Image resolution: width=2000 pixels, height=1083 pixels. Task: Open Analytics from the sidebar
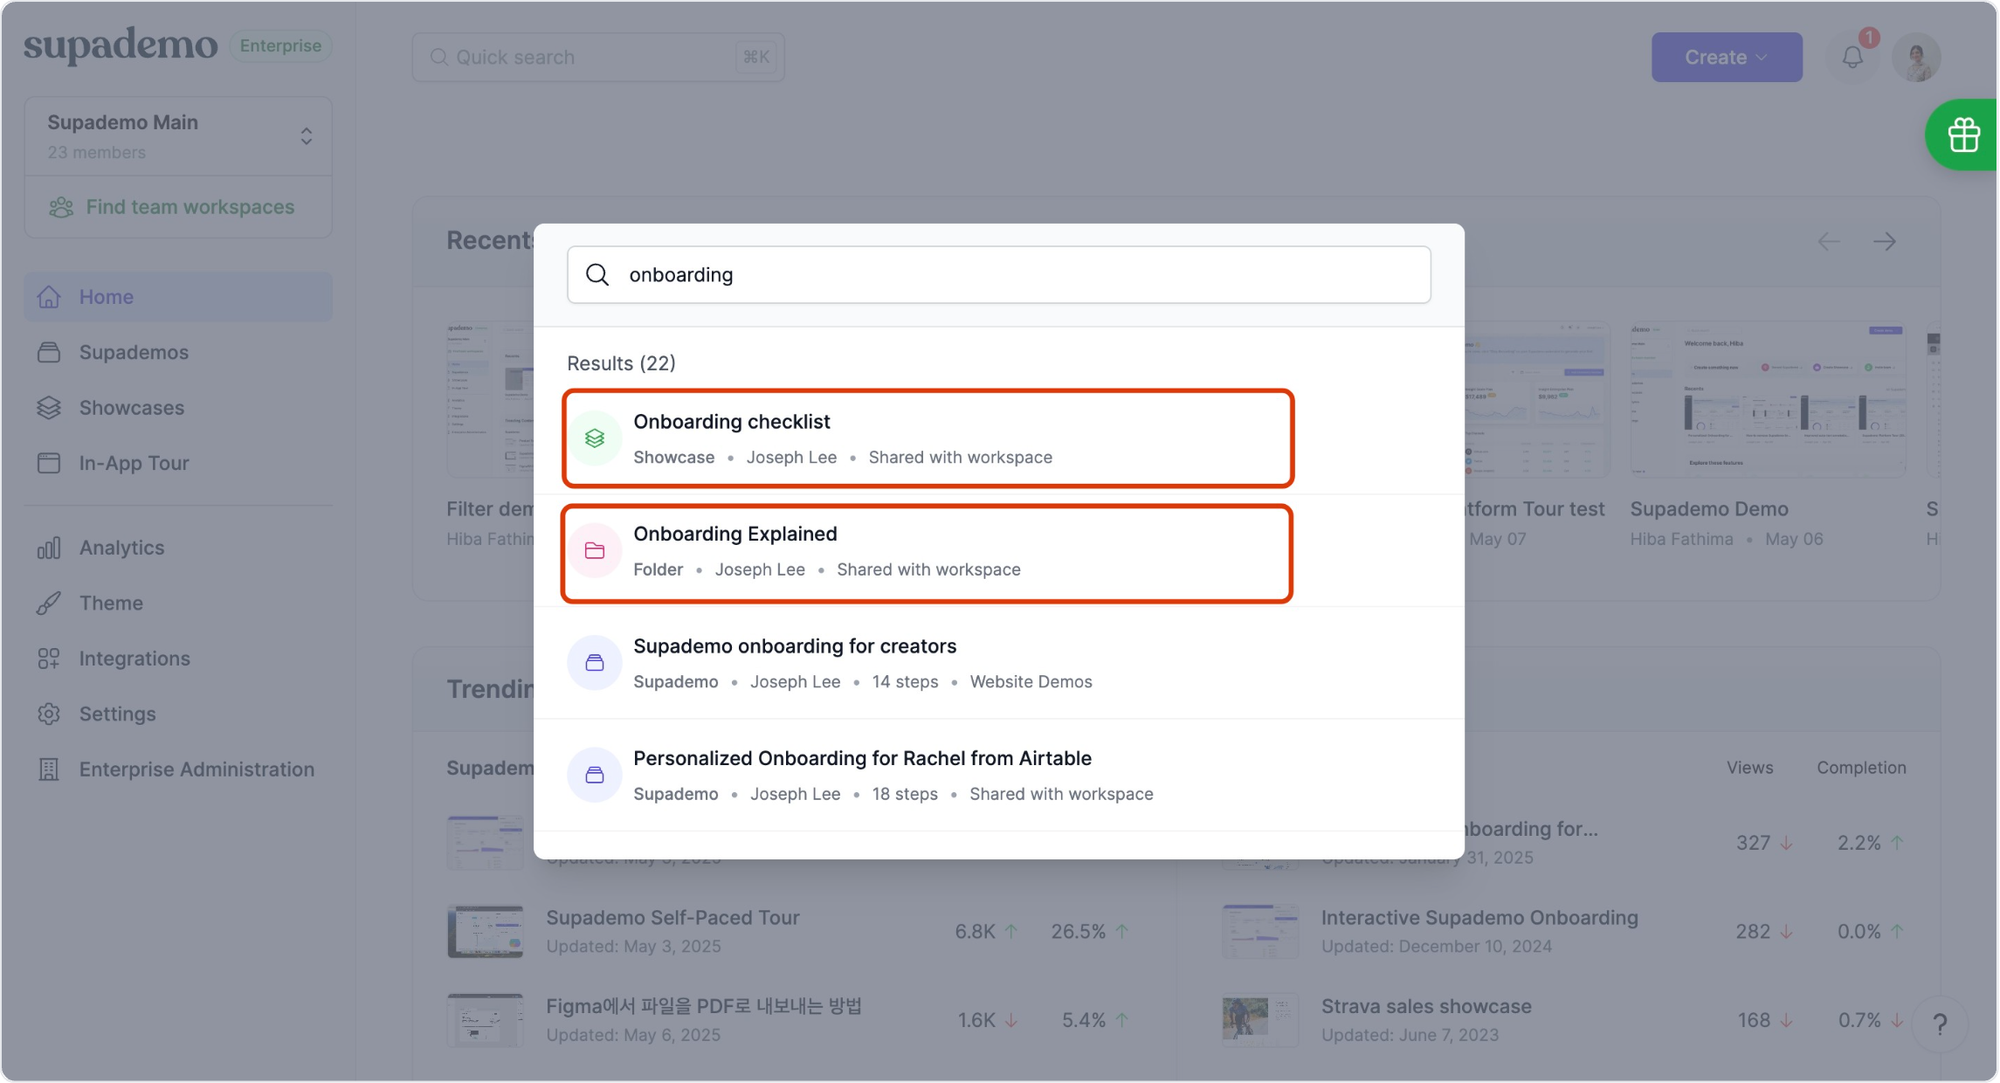178,548
